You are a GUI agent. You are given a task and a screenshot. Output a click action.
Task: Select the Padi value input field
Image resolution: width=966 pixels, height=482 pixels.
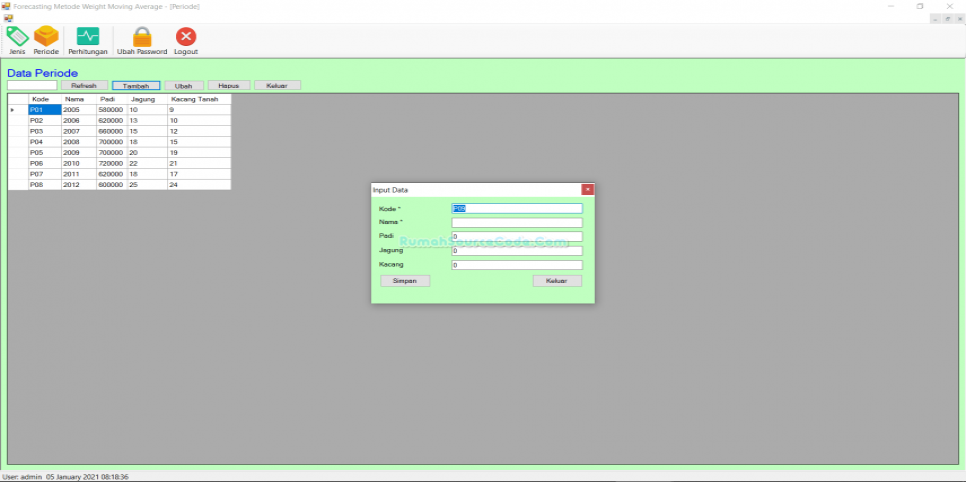pyautogui.click(x=516, y=237)
